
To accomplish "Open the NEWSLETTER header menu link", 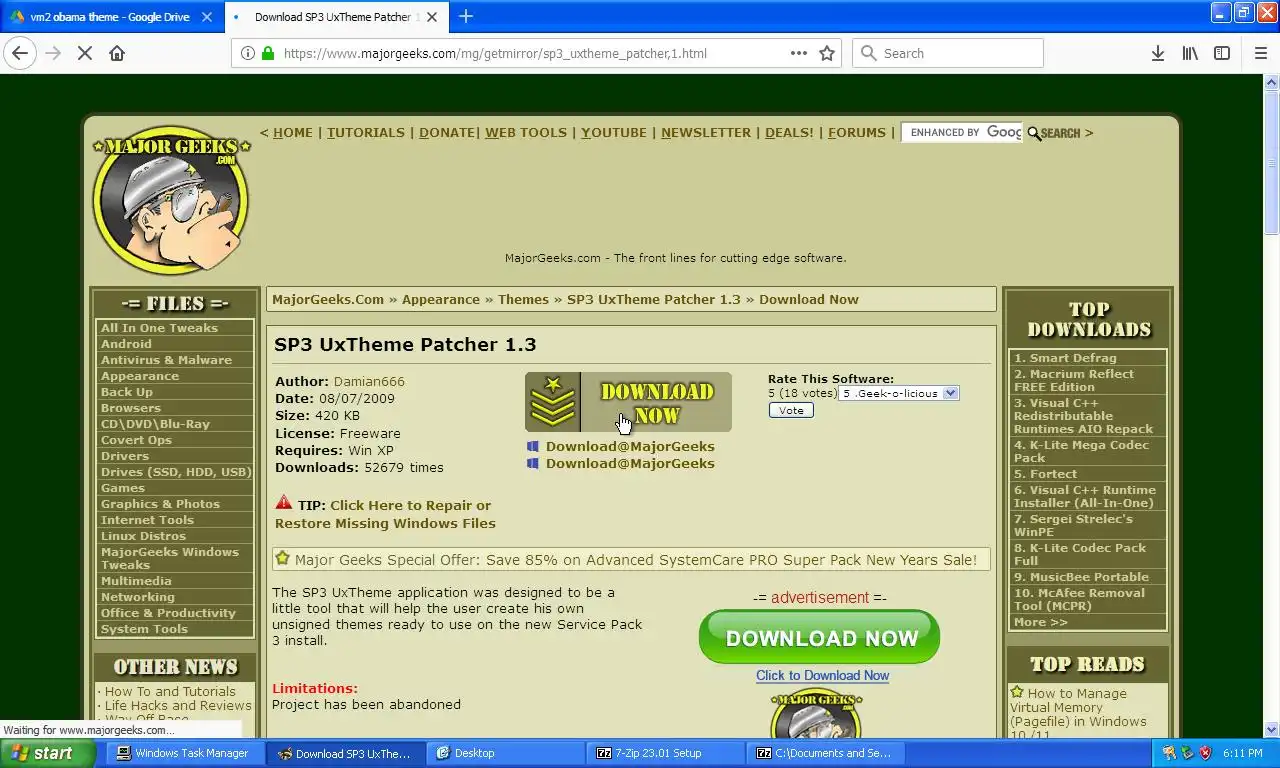I will click(x=706, y=132).
